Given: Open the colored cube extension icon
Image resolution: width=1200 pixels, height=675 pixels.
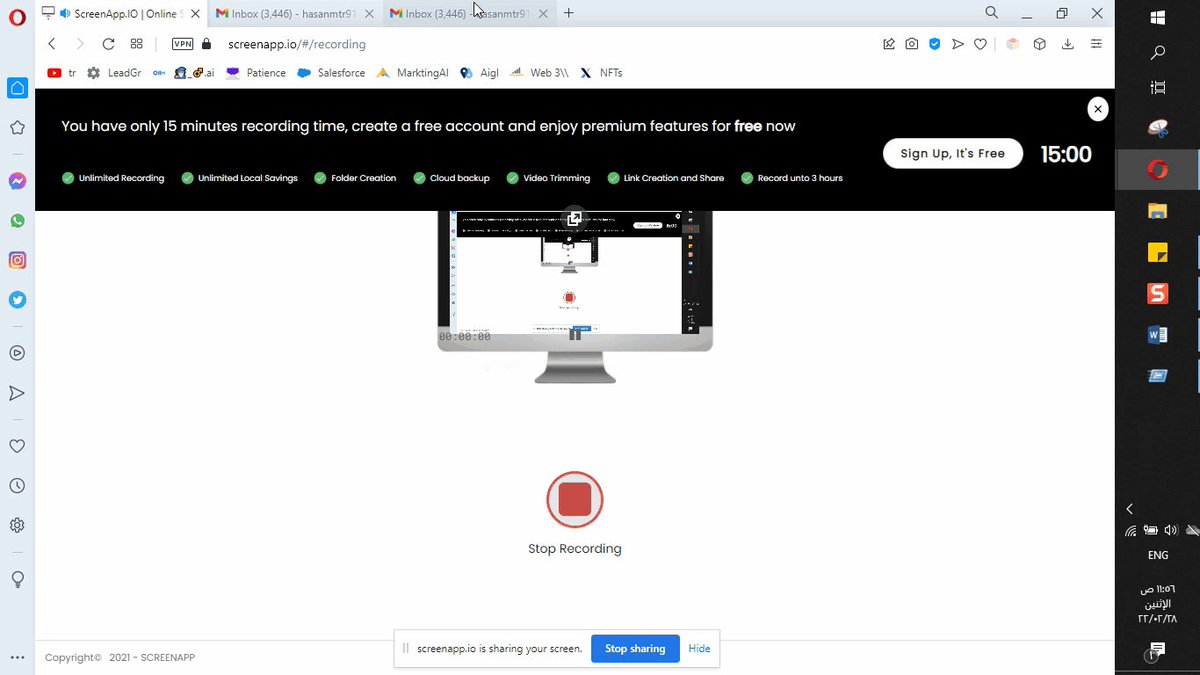Looking at the screenshot, I should 1012,44.
